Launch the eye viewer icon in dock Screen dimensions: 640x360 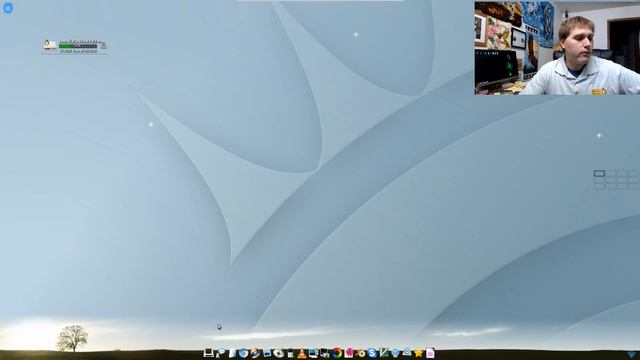[278, 353]
